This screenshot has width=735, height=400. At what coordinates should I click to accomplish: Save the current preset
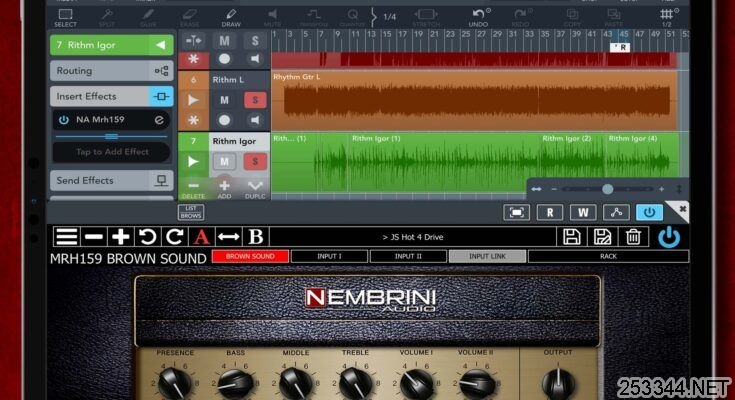pyautogui.click(x=571, y=237)
